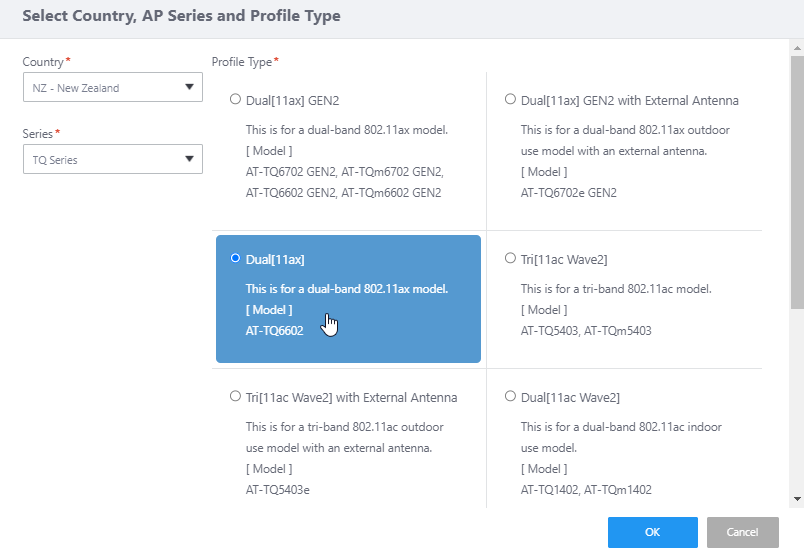This screenshot has height=560, width=804.
Task: Click the scrollbar up arrow
Action: 797,48
